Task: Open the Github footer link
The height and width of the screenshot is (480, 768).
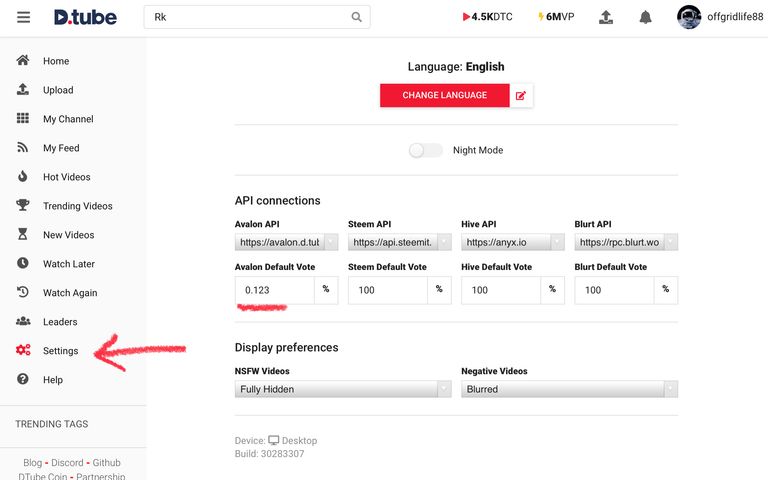Action: tap(106, 462)
